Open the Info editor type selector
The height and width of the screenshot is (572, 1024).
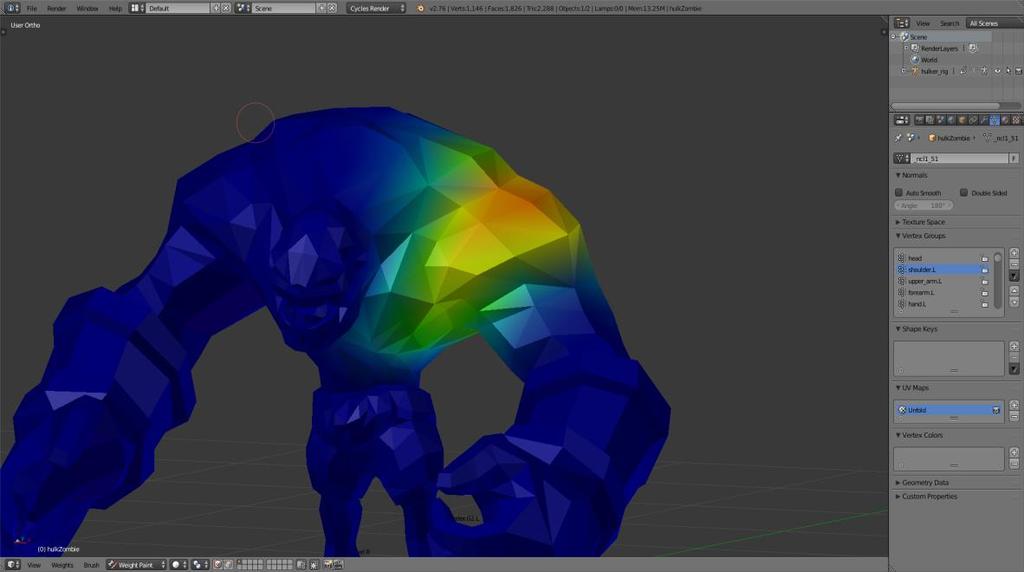12,8
